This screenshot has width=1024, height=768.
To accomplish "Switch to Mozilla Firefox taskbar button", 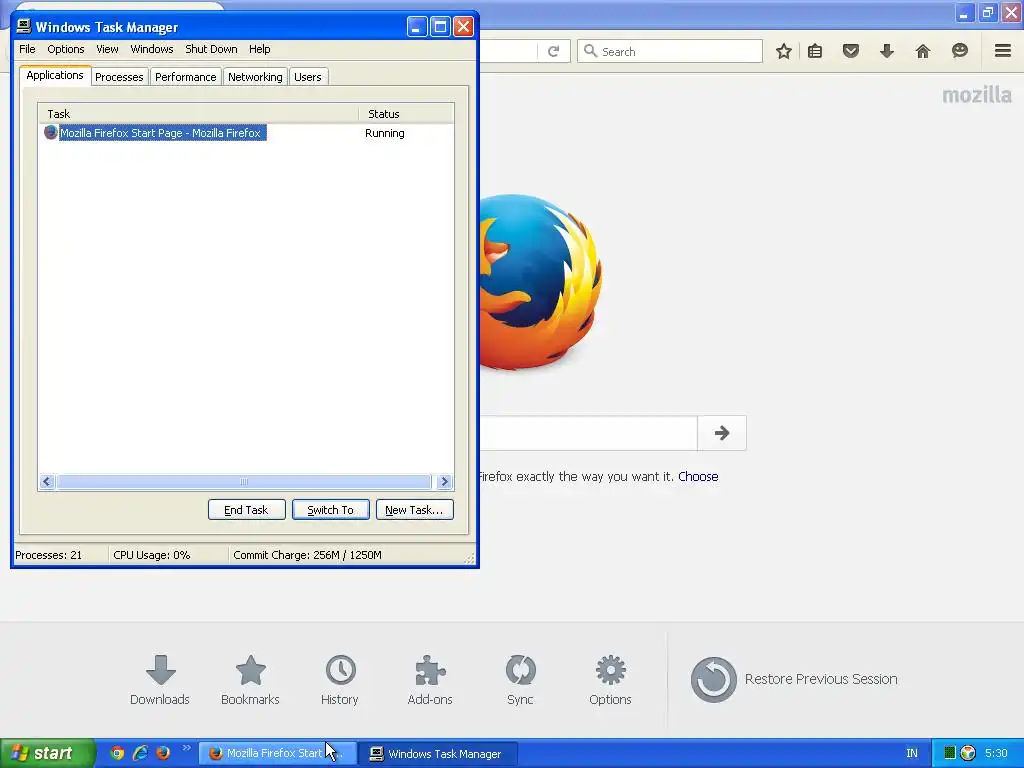I will (277, 754).
